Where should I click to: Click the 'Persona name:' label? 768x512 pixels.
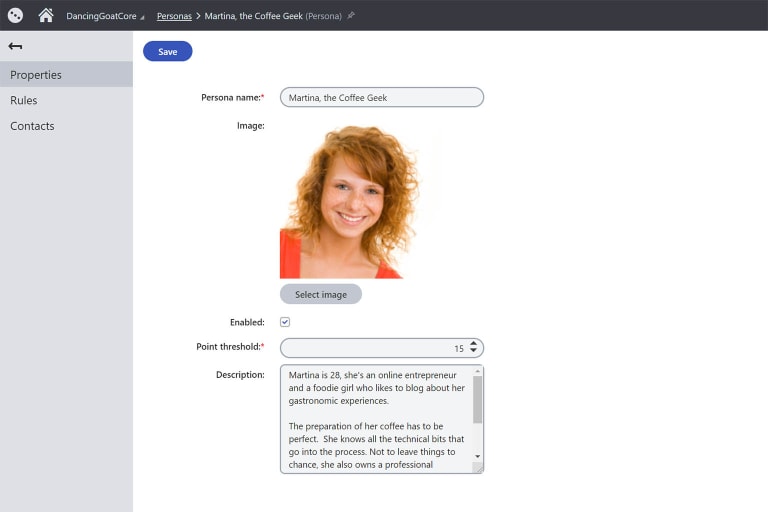[233, 98]
